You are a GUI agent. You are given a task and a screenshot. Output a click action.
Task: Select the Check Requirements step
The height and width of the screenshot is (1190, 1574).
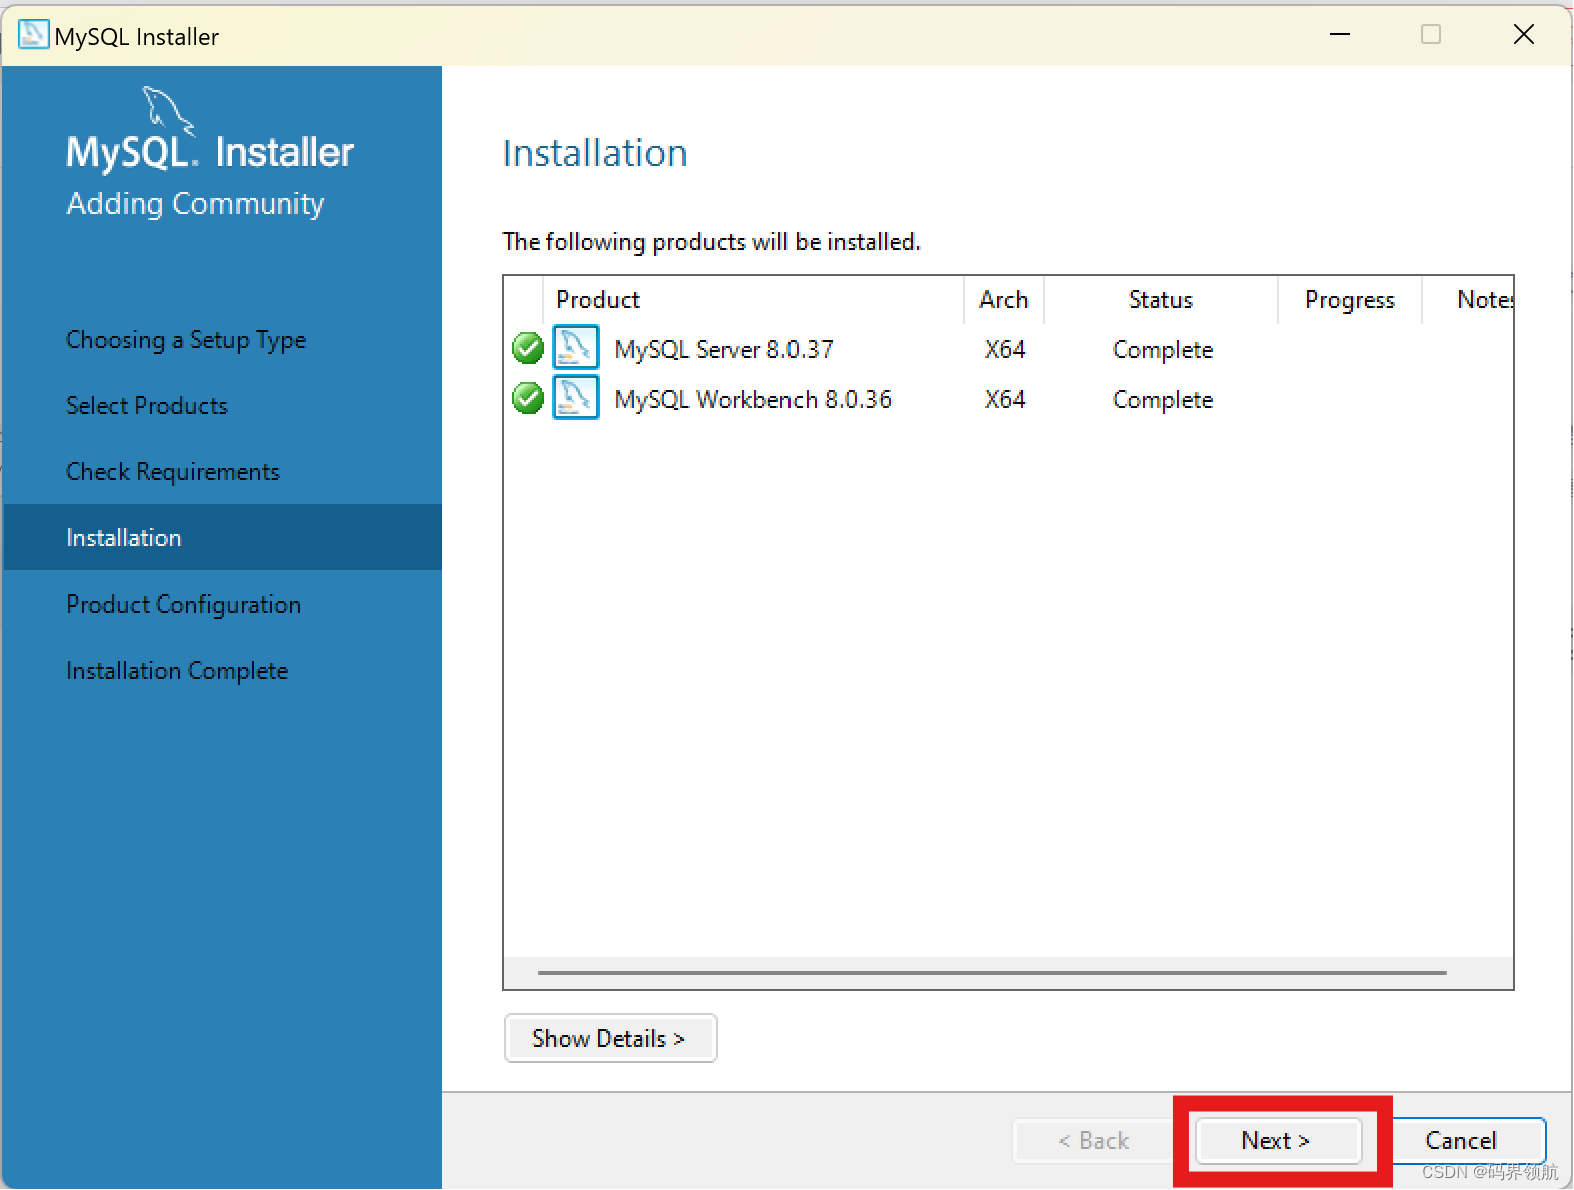pyautogui.click(x=173, y=471)
